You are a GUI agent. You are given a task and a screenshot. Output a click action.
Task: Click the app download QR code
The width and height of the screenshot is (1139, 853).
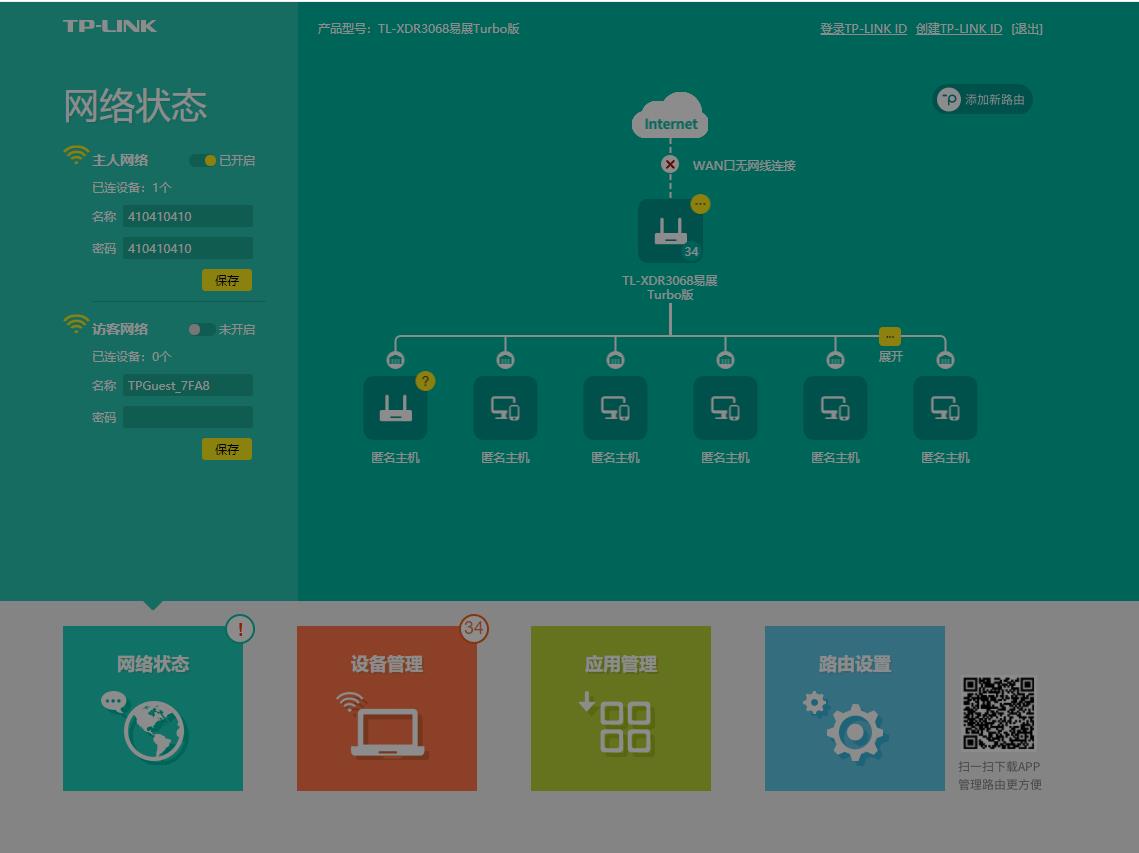999,713
